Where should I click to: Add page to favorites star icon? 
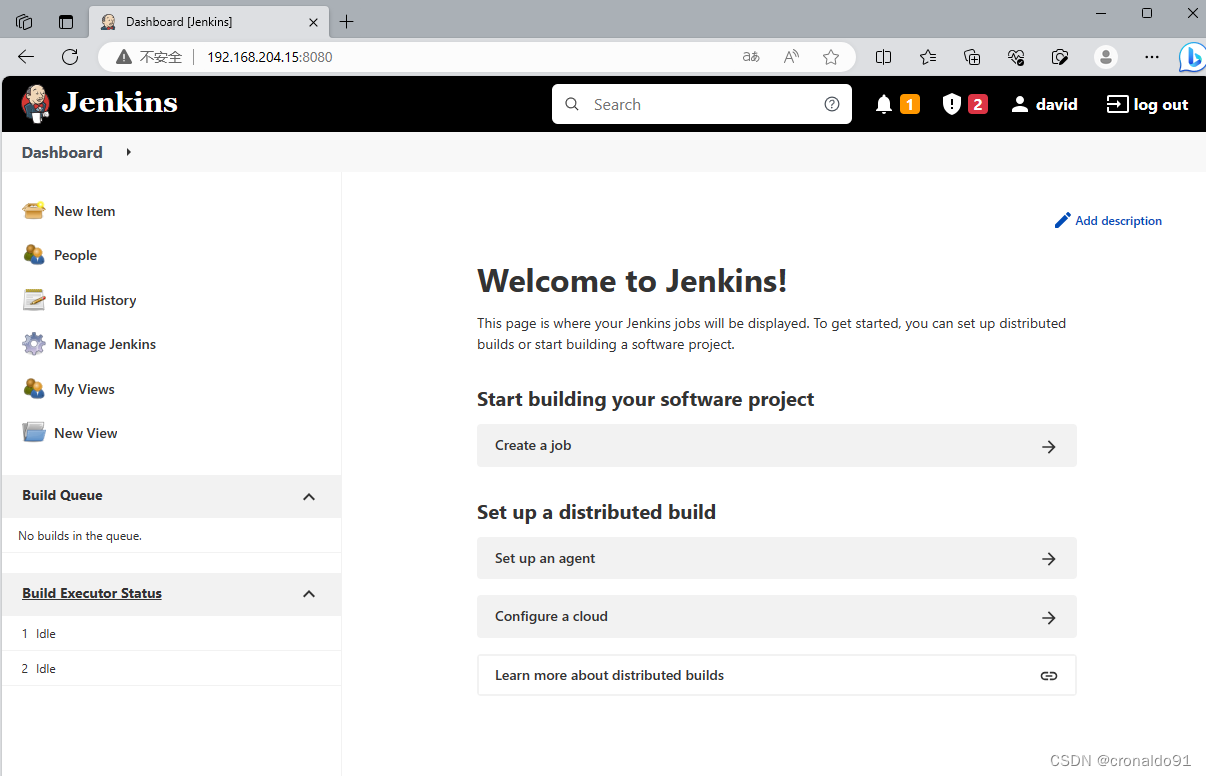831,57
